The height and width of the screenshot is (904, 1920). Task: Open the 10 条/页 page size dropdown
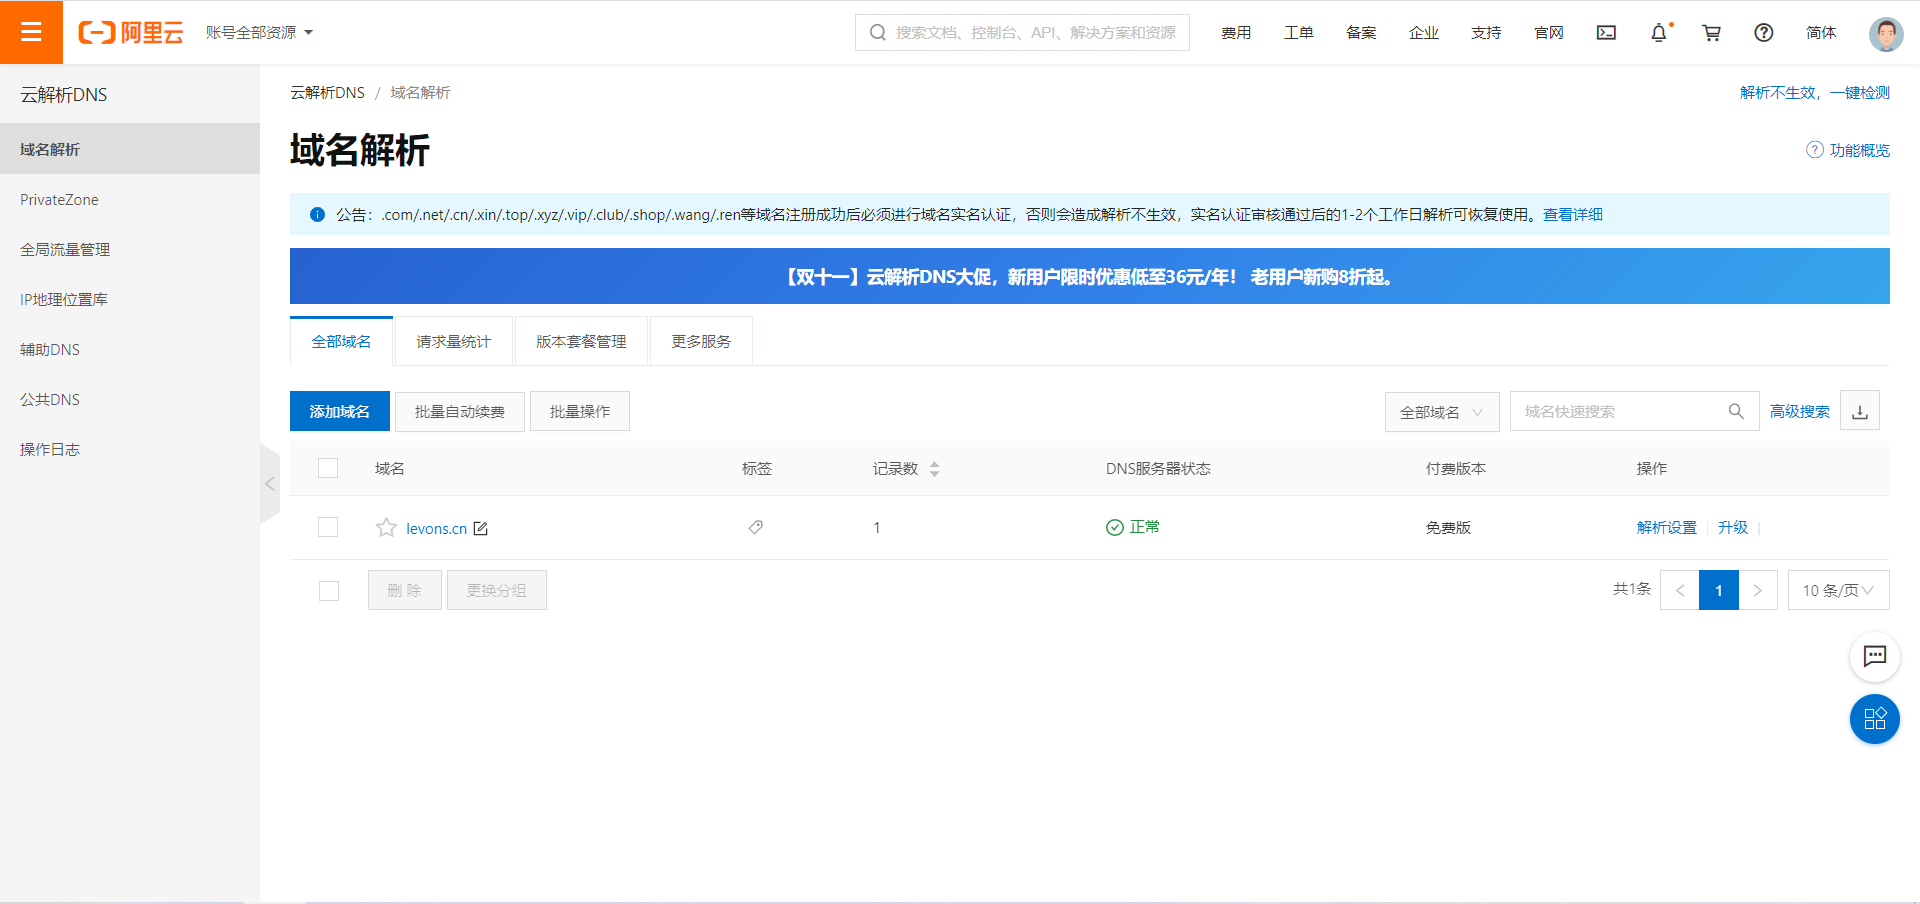tap(1837, 590)
